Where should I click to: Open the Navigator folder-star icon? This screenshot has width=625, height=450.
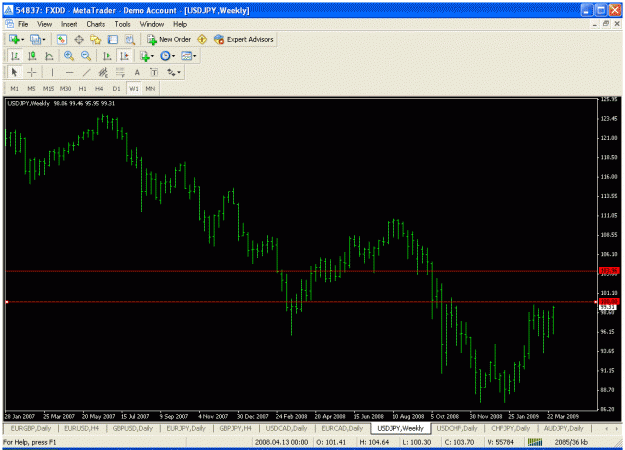tap(95, 39)
